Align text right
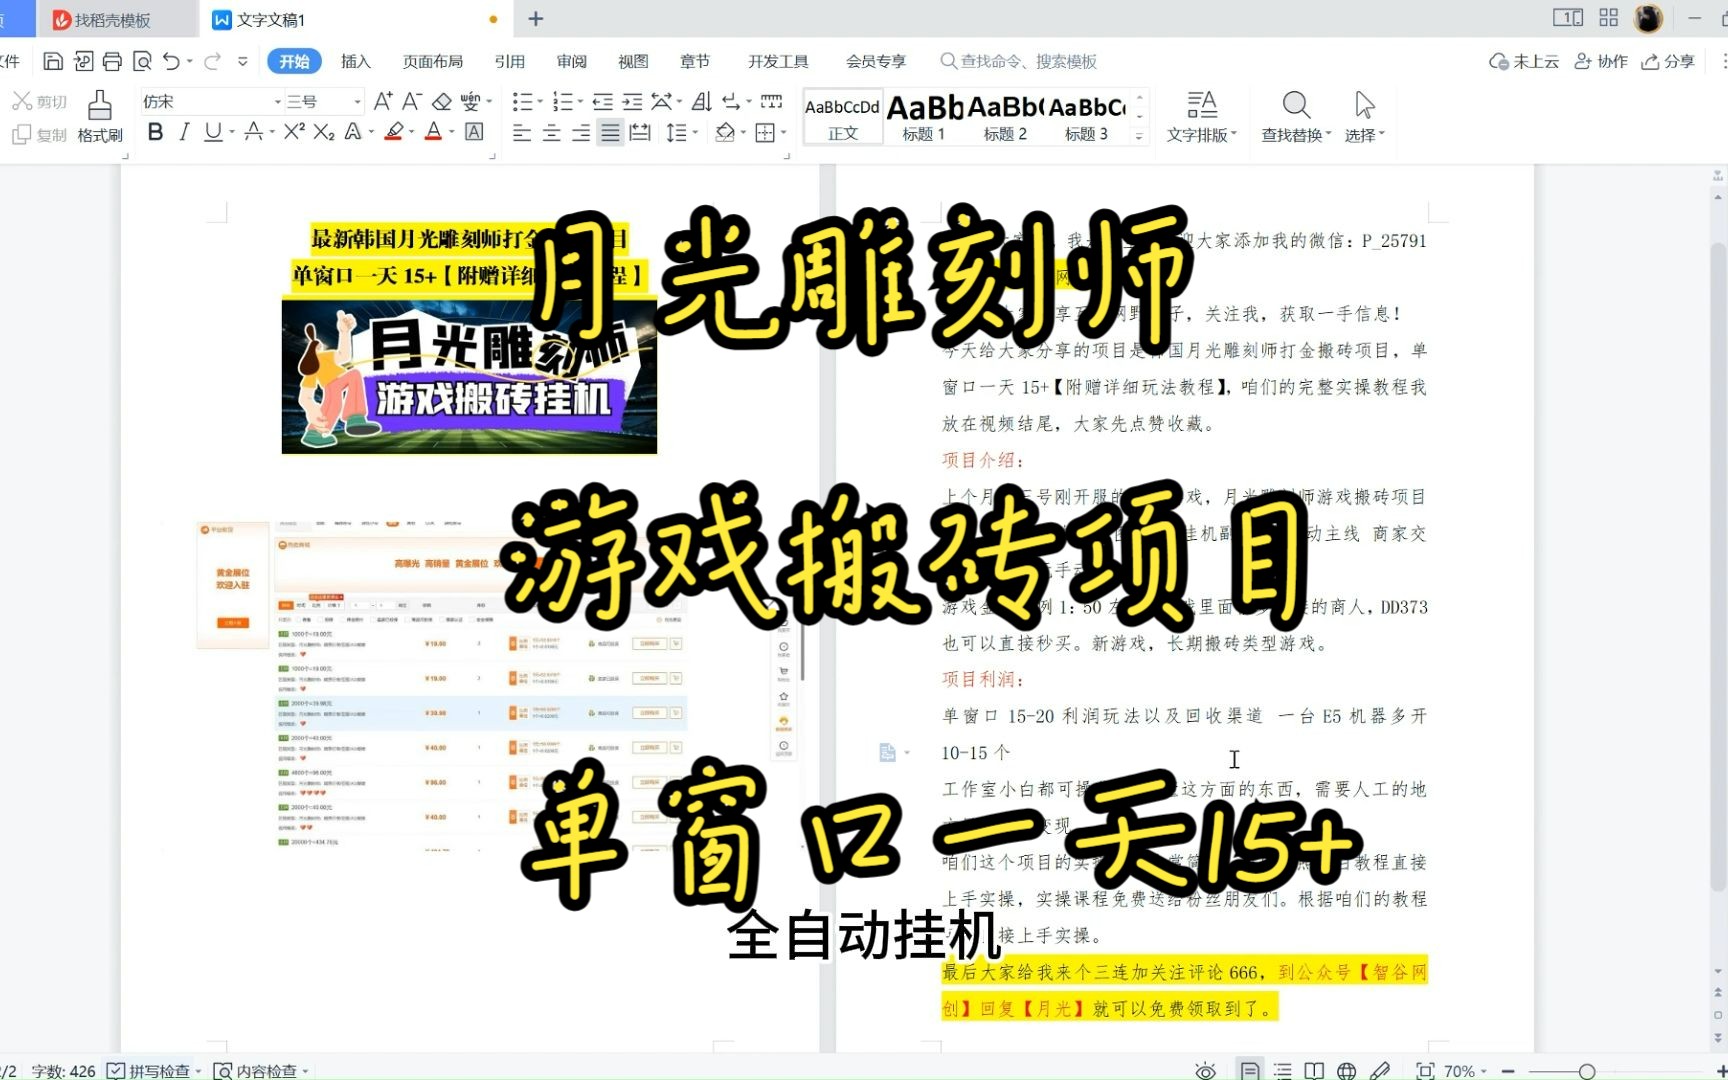Image resolution: width=1728 pixels, height=1080 pixels. tap(581, 132)
